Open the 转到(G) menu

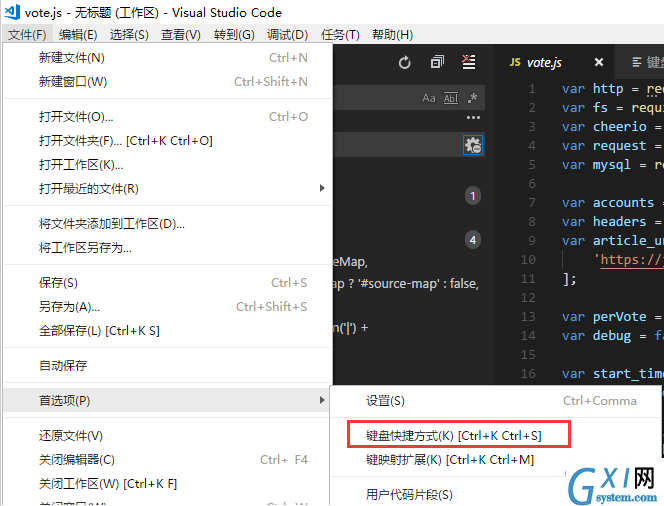coord(234,35)
